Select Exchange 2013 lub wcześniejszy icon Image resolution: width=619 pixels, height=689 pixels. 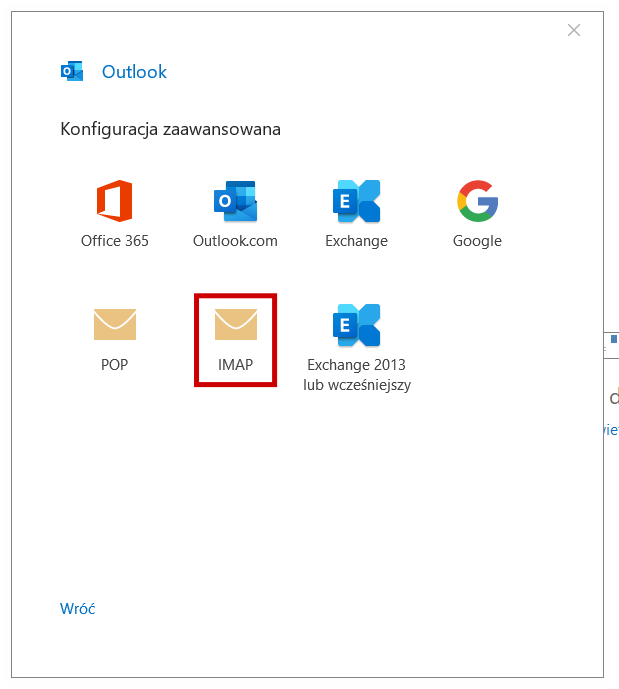click(356, 325)
